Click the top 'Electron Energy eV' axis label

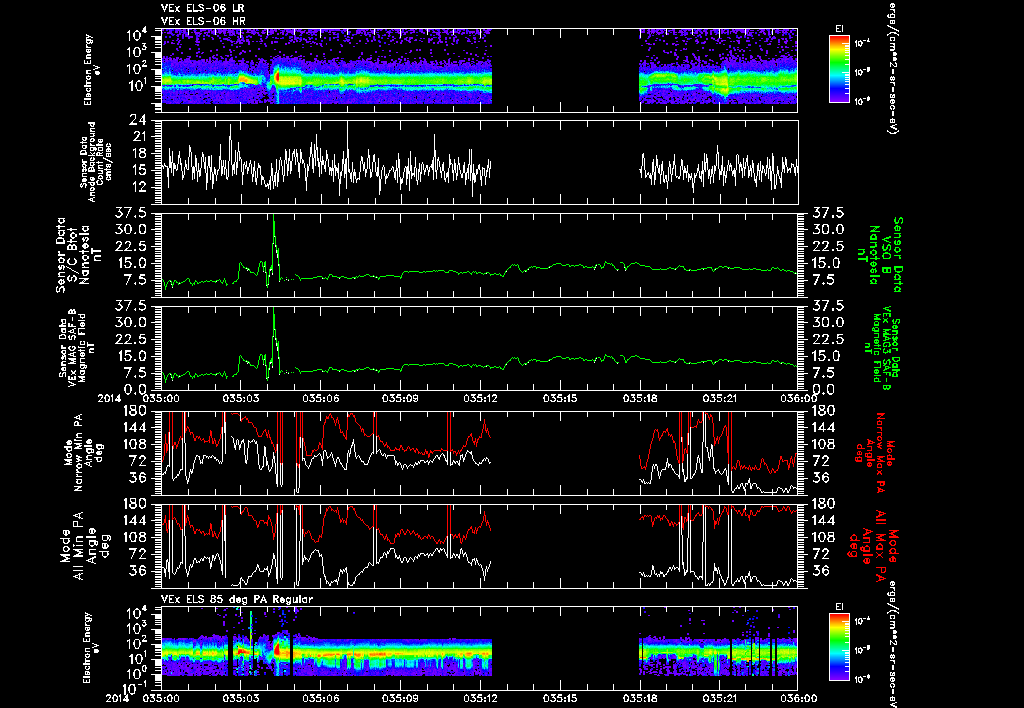(x=92, y=69)
